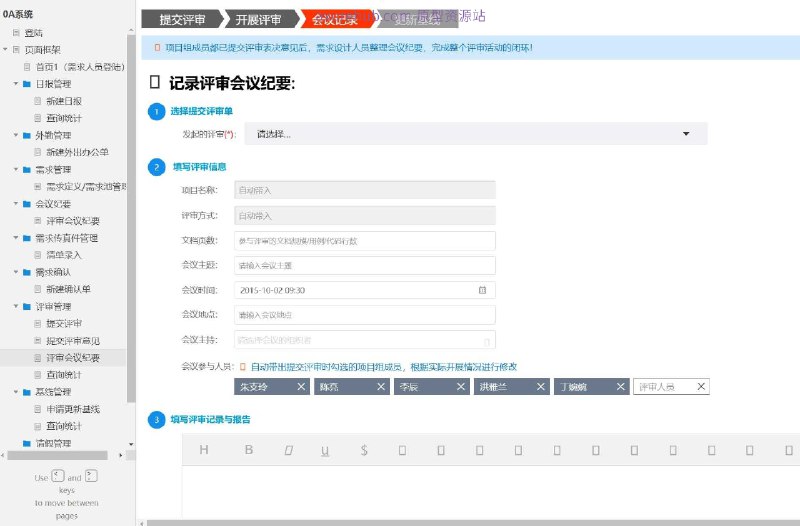
Task: Remove participant 李辰 with its X
Action: click(461, 387)
